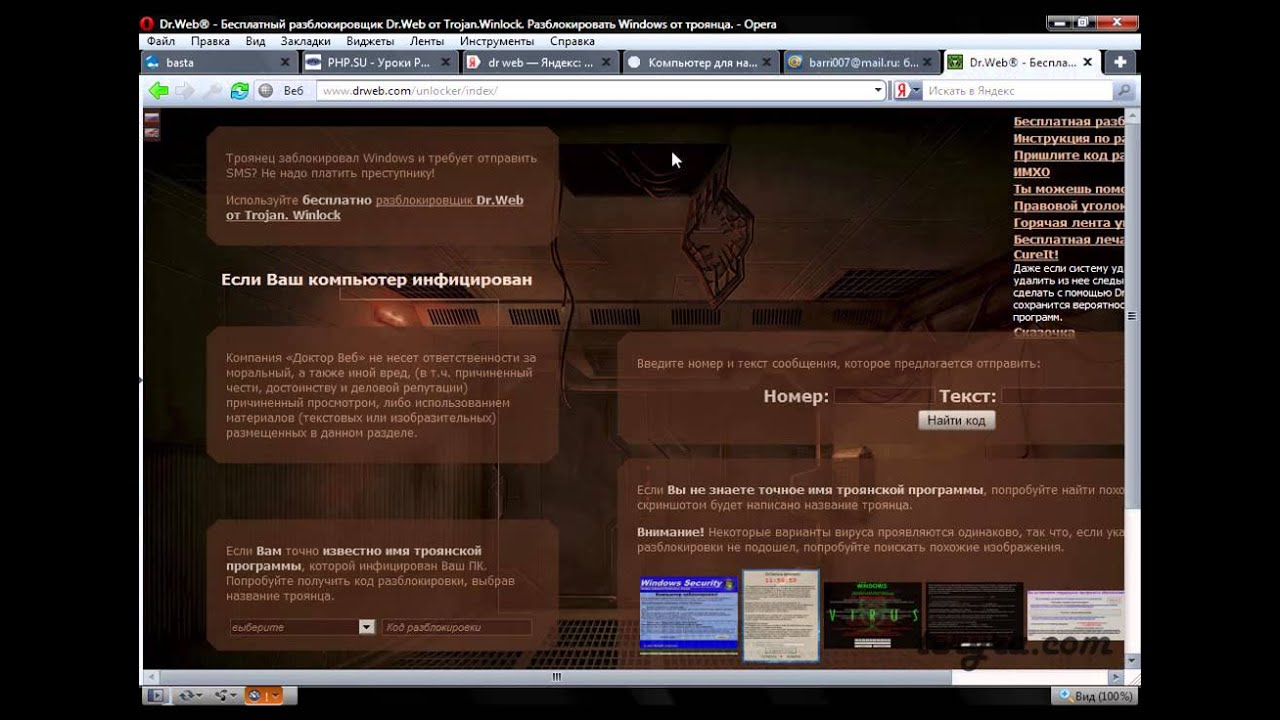Screen dimensions: 1280x720
Task: Click the grey Forward arrow
Action: 185,90
